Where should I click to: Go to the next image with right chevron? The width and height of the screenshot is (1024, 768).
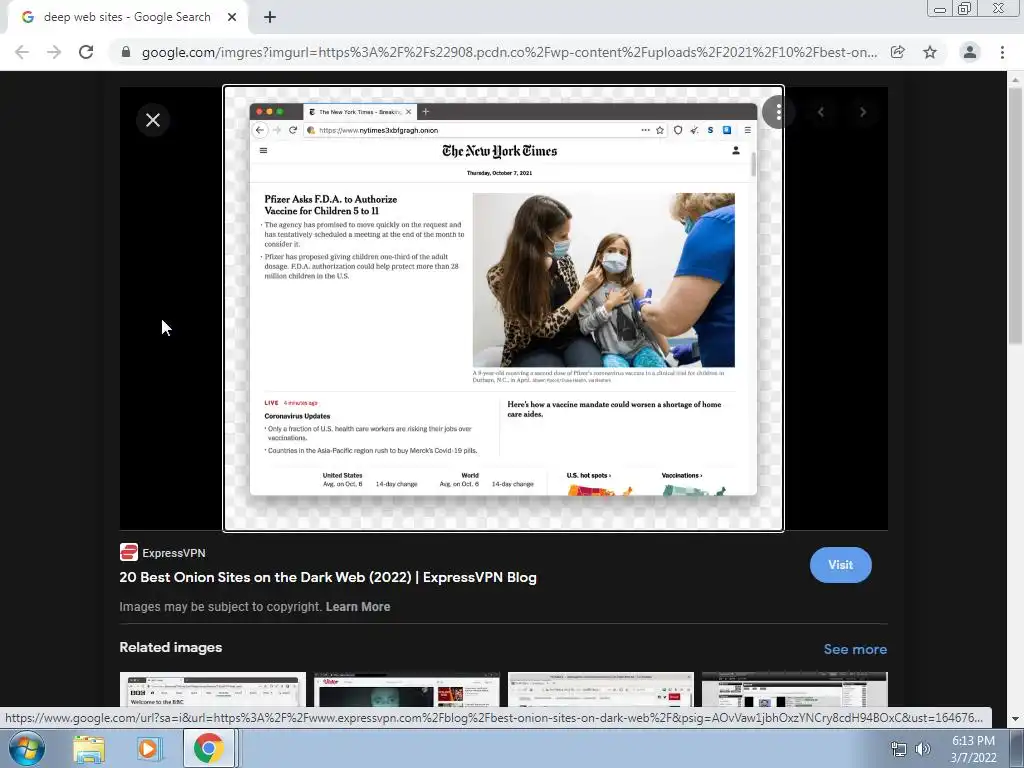863,112
